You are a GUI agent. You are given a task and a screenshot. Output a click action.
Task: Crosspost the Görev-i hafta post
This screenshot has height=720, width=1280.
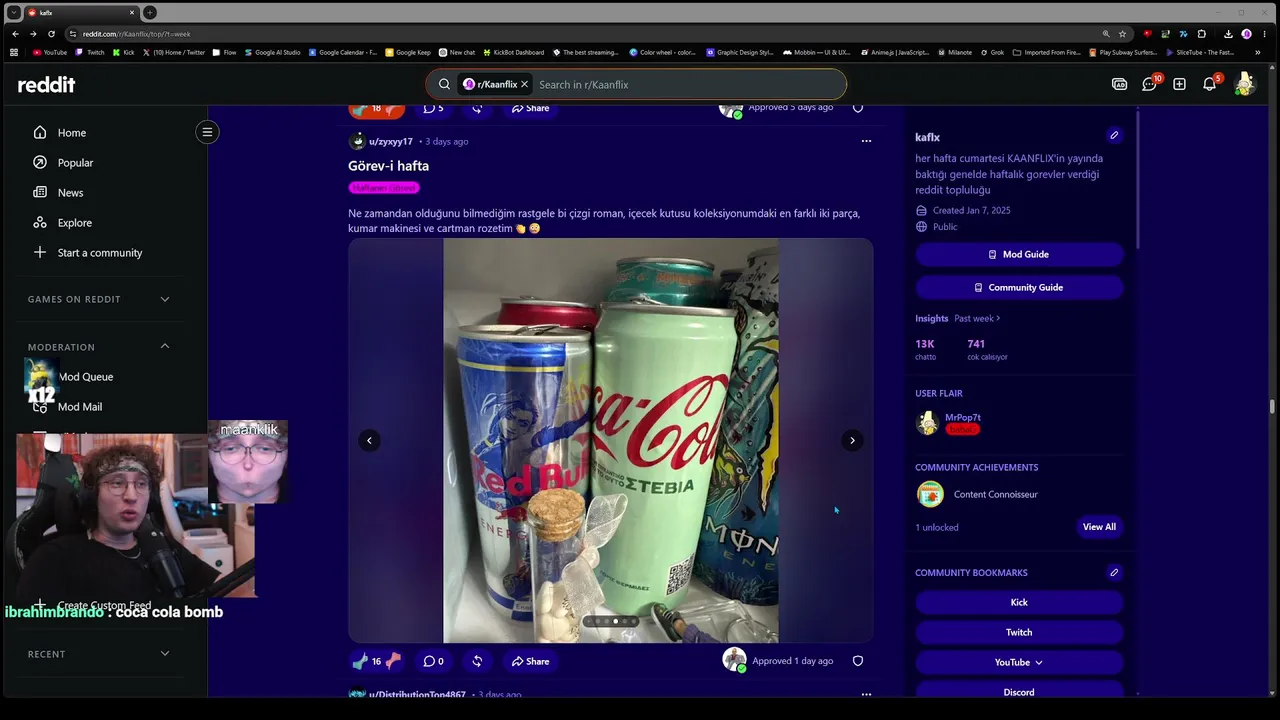[x=477, y=661]
